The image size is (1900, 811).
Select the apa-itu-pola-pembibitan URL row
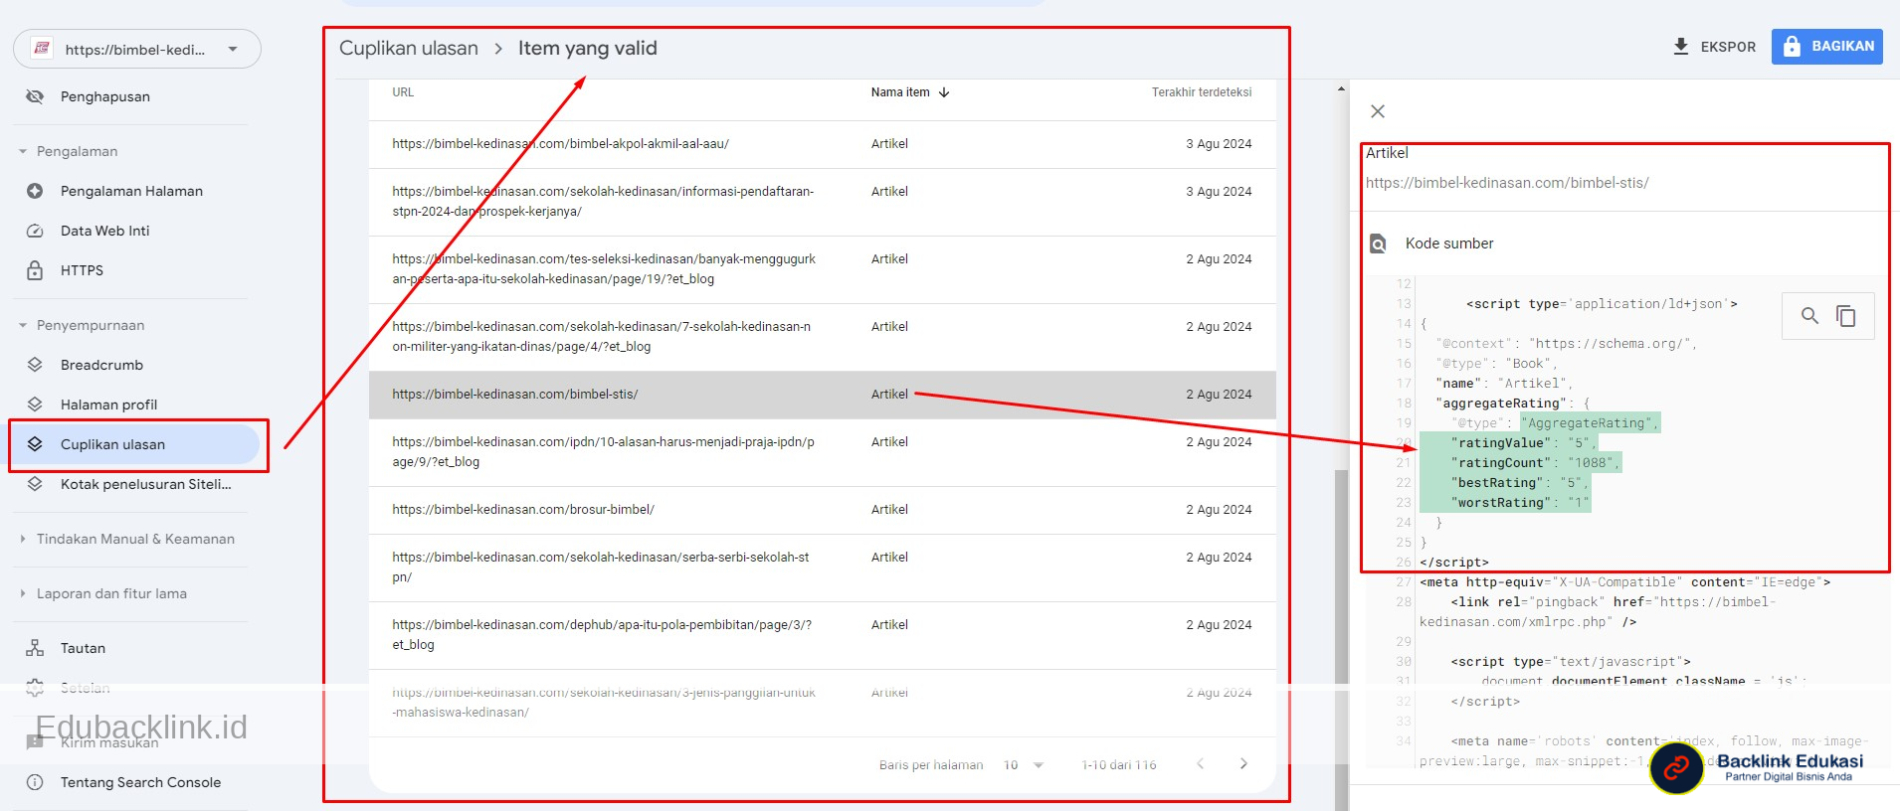822,635
